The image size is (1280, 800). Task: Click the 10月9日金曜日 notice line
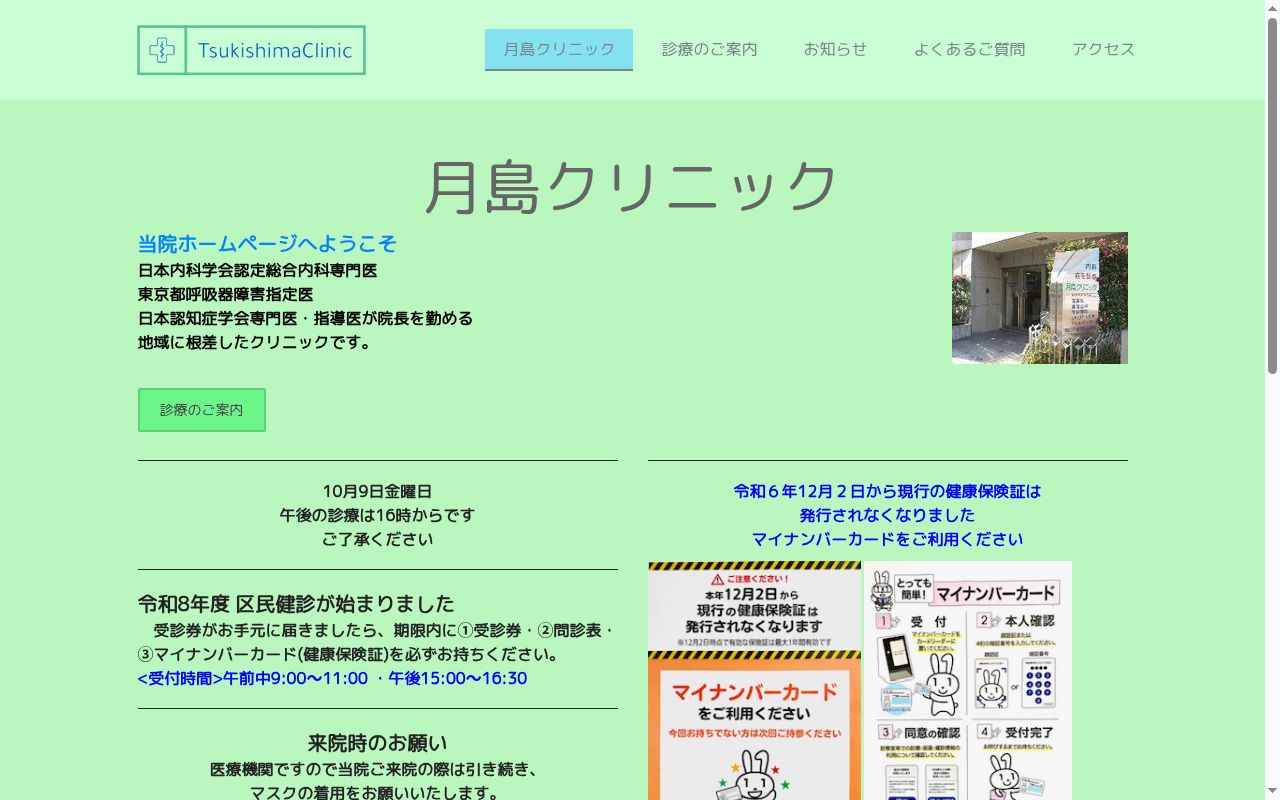point(377,491)
